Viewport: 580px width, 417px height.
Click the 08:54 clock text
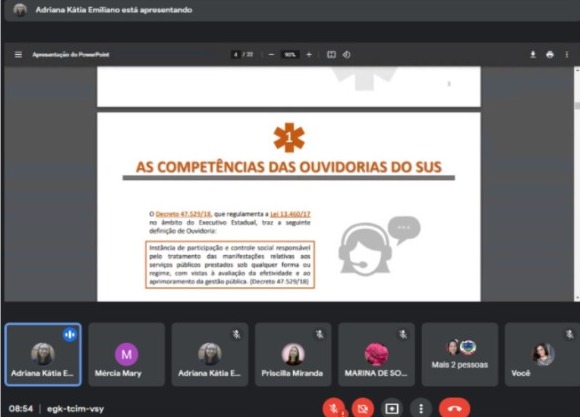point(21,409)
